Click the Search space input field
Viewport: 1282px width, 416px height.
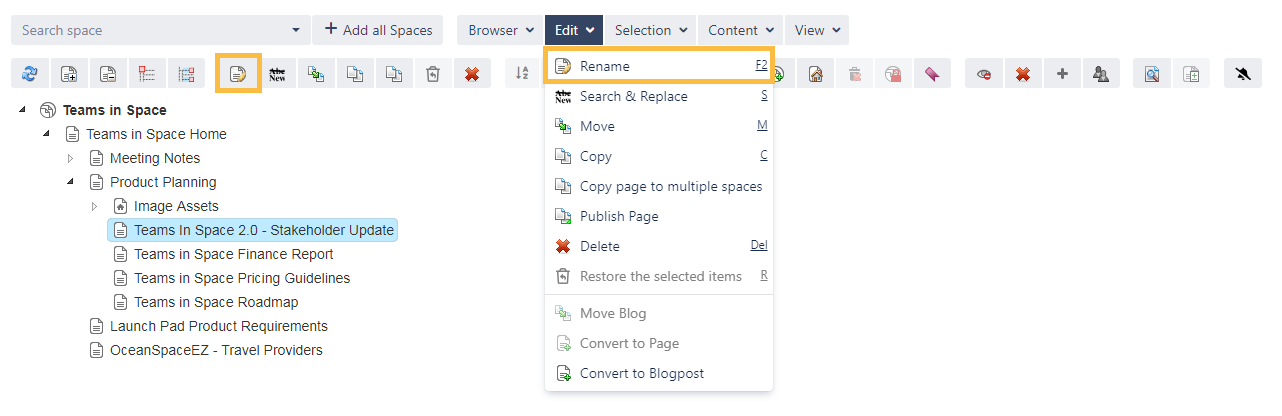(150, 30)
